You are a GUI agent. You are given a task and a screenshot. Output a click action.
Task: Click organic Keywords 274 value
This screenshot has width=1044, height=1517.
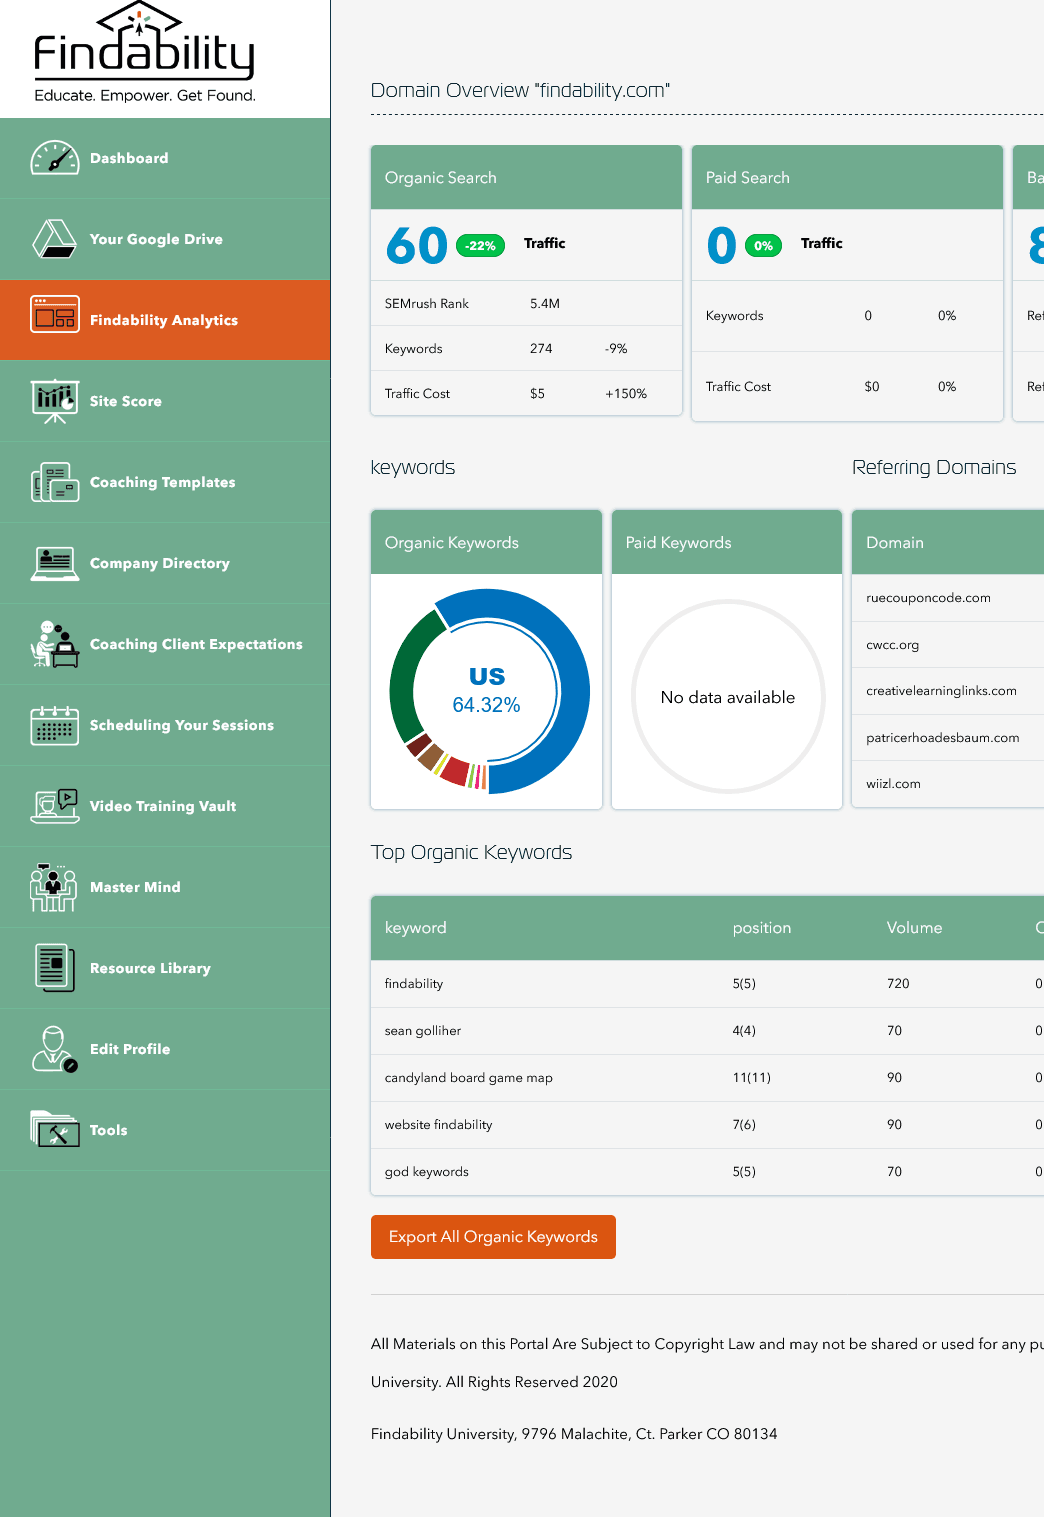coord(541,349)
